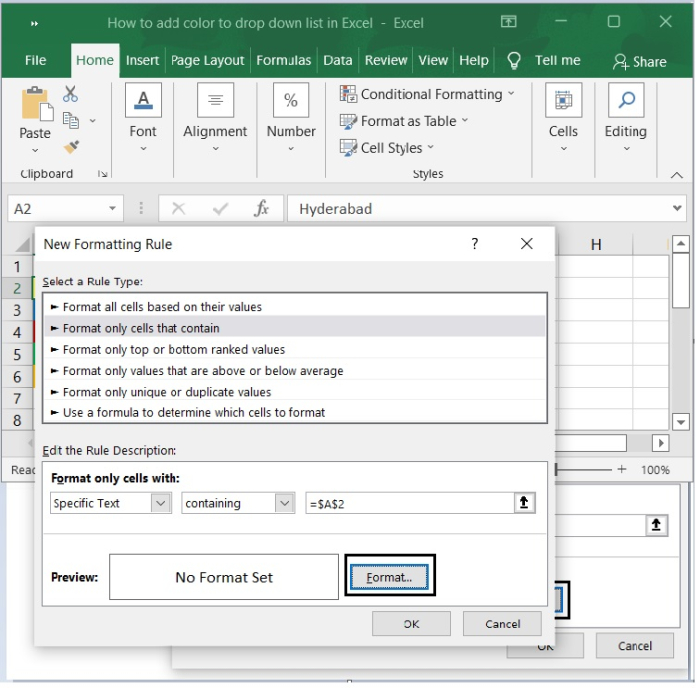Close the New Formatting Rule dialog
Screen dimensions: 700x688
coord(527,244)
